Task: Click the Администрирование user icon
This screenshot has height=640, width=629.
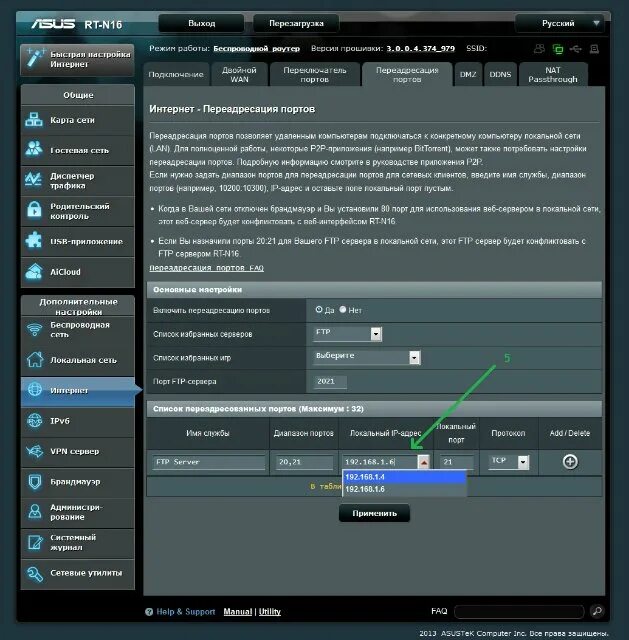Action: [35, 511]
